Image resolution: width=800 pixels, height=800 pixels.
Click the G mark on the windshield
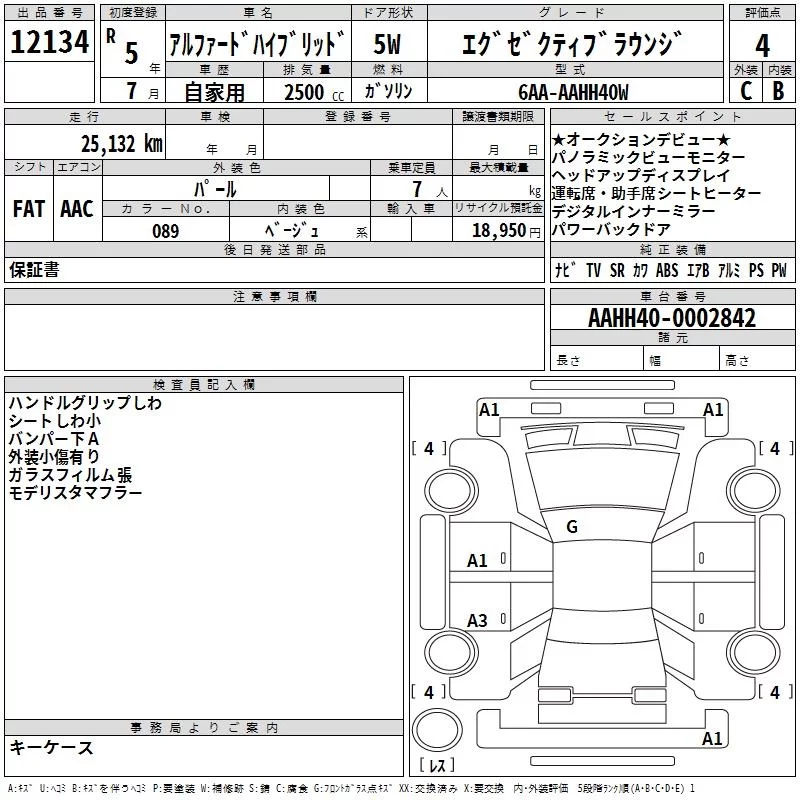pos(572,527)
